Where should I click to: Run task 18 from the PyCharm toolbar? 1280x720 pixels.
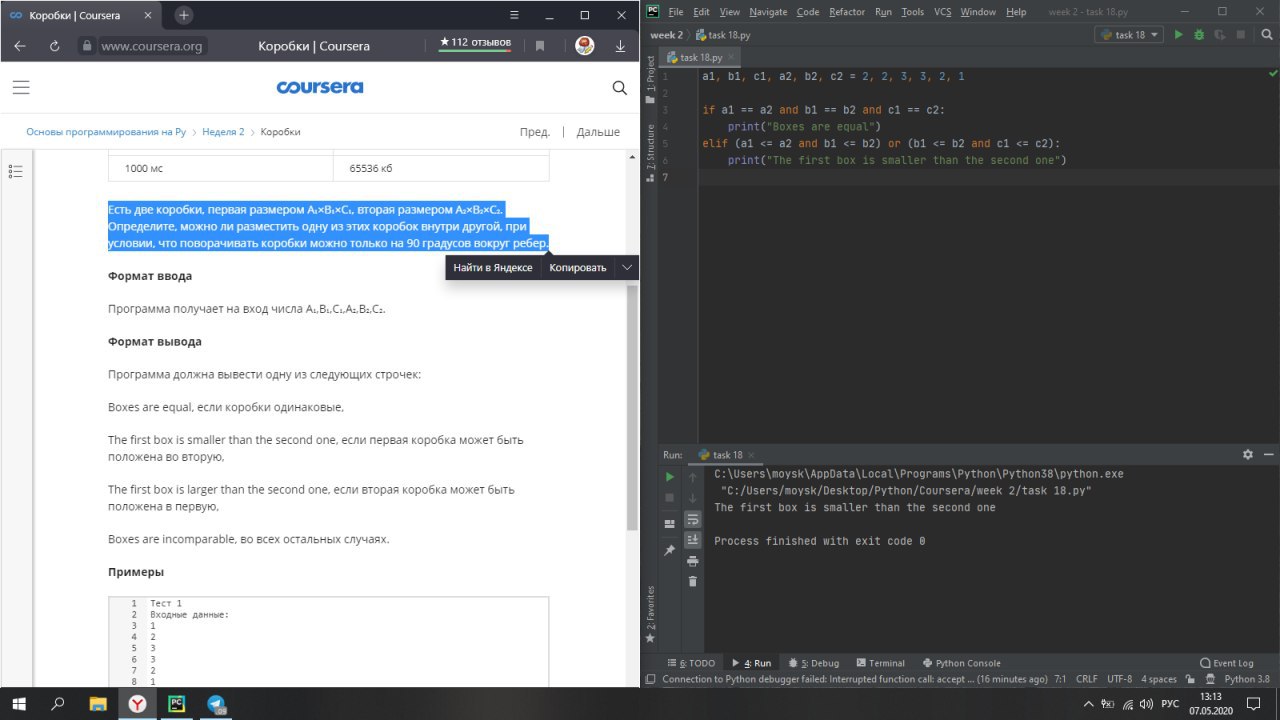coord(1178,35)
